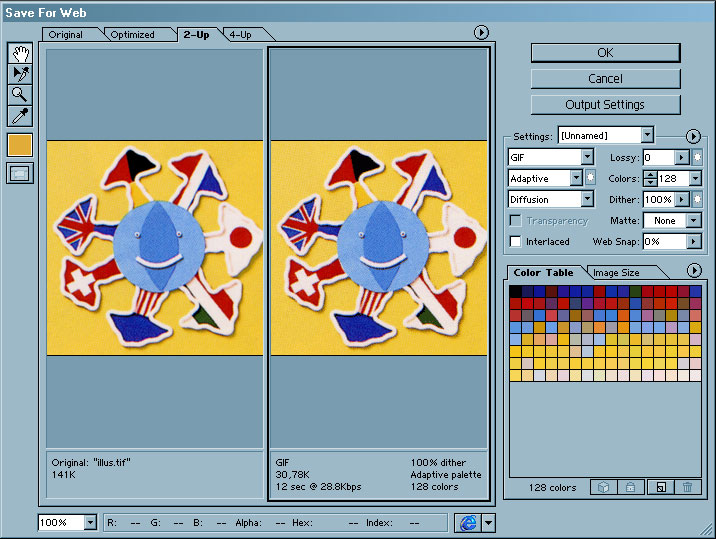Screen dimensions: 716x539
Task: Select the black swatch in color table
Action: point(516,291)
